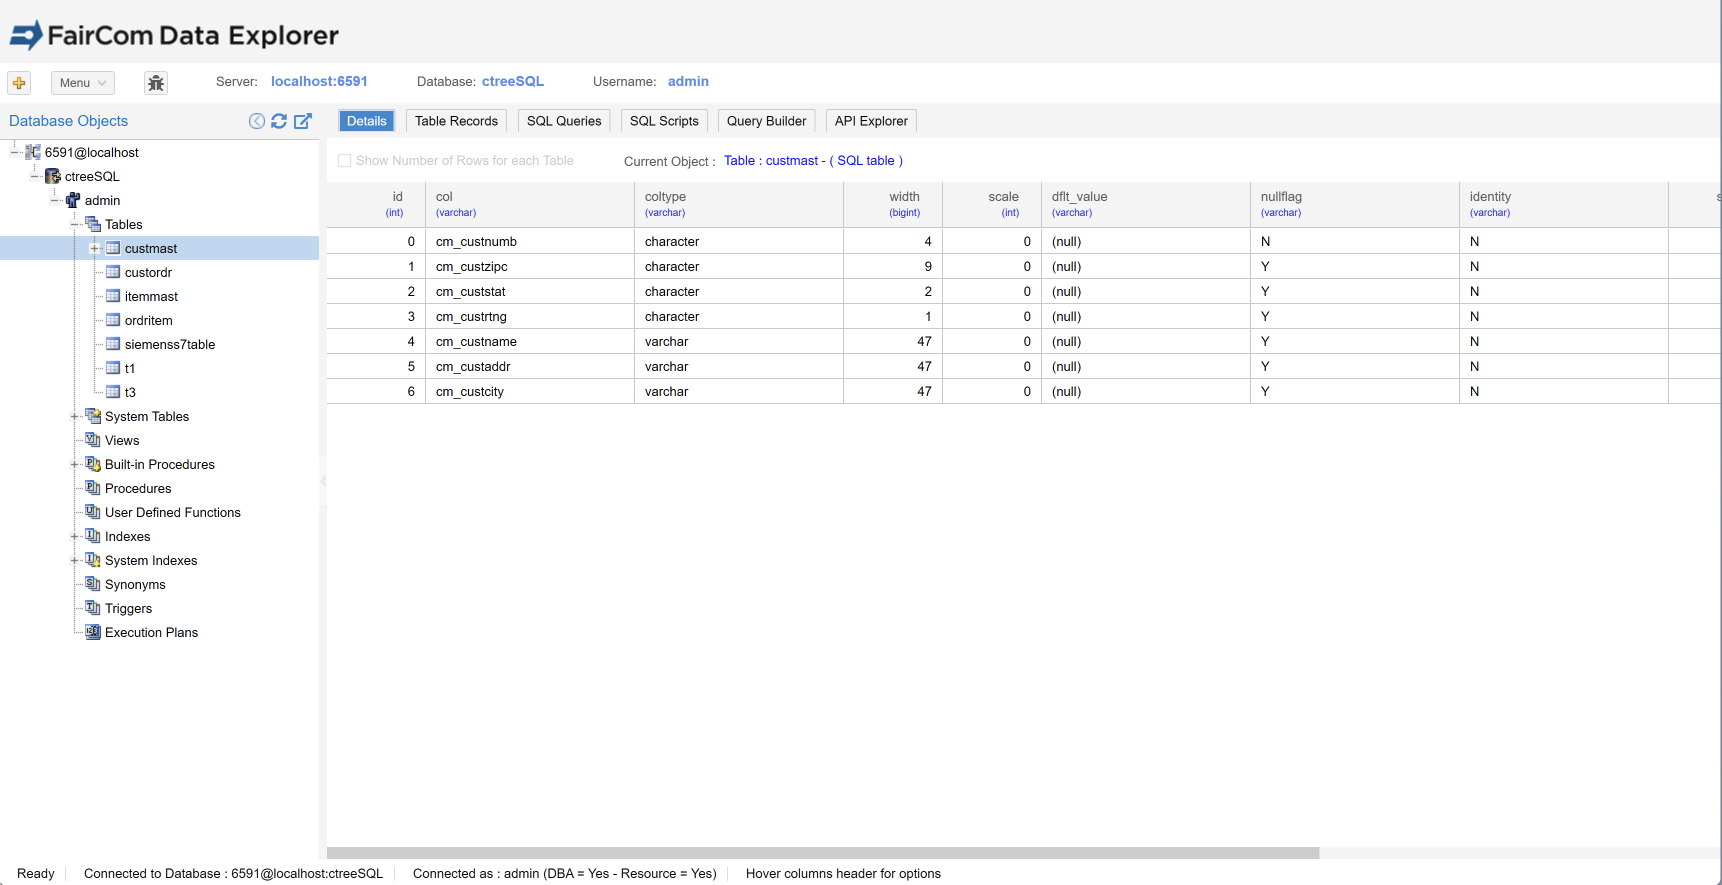Click the scale column header
The width and height of the screenshot is (1722, 885).
pos(992,204)
